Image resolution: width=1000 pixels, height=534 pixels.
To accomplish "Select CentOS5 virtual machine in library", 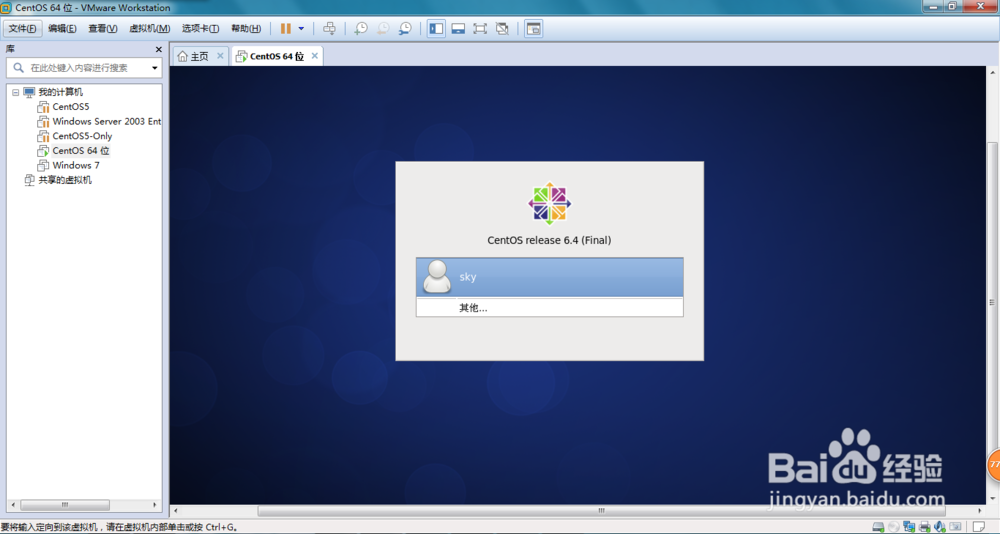I will pyautogui.click(x=71, y=107).
